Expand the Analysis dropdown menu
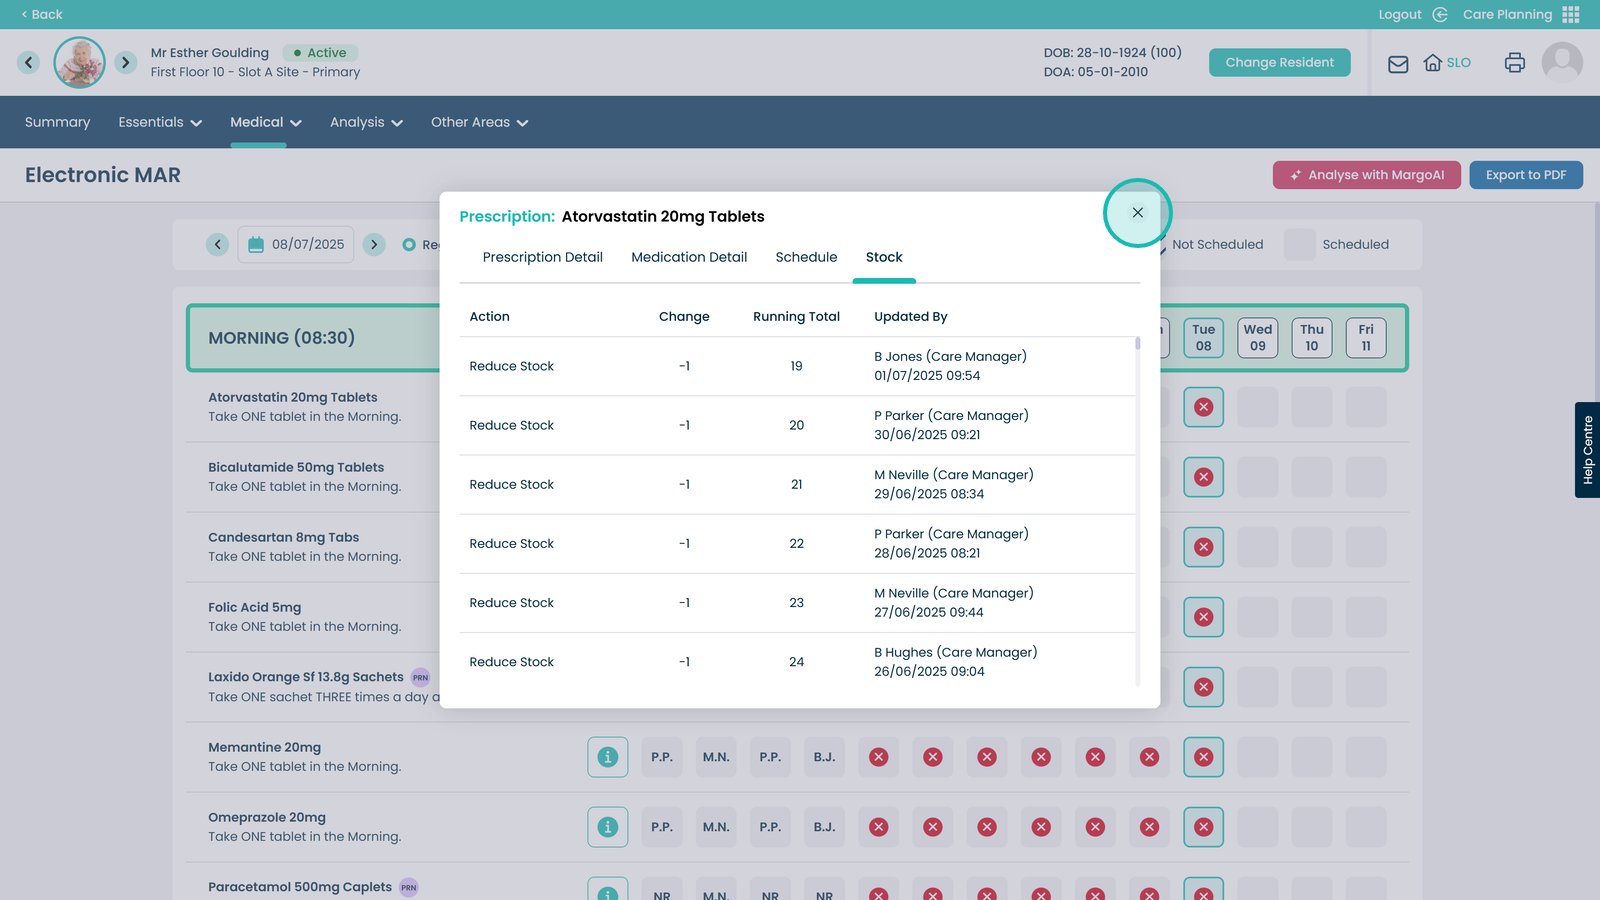The height and width of the screenshot is (900, 1600). pyautogui.click(x=366, y=122)
